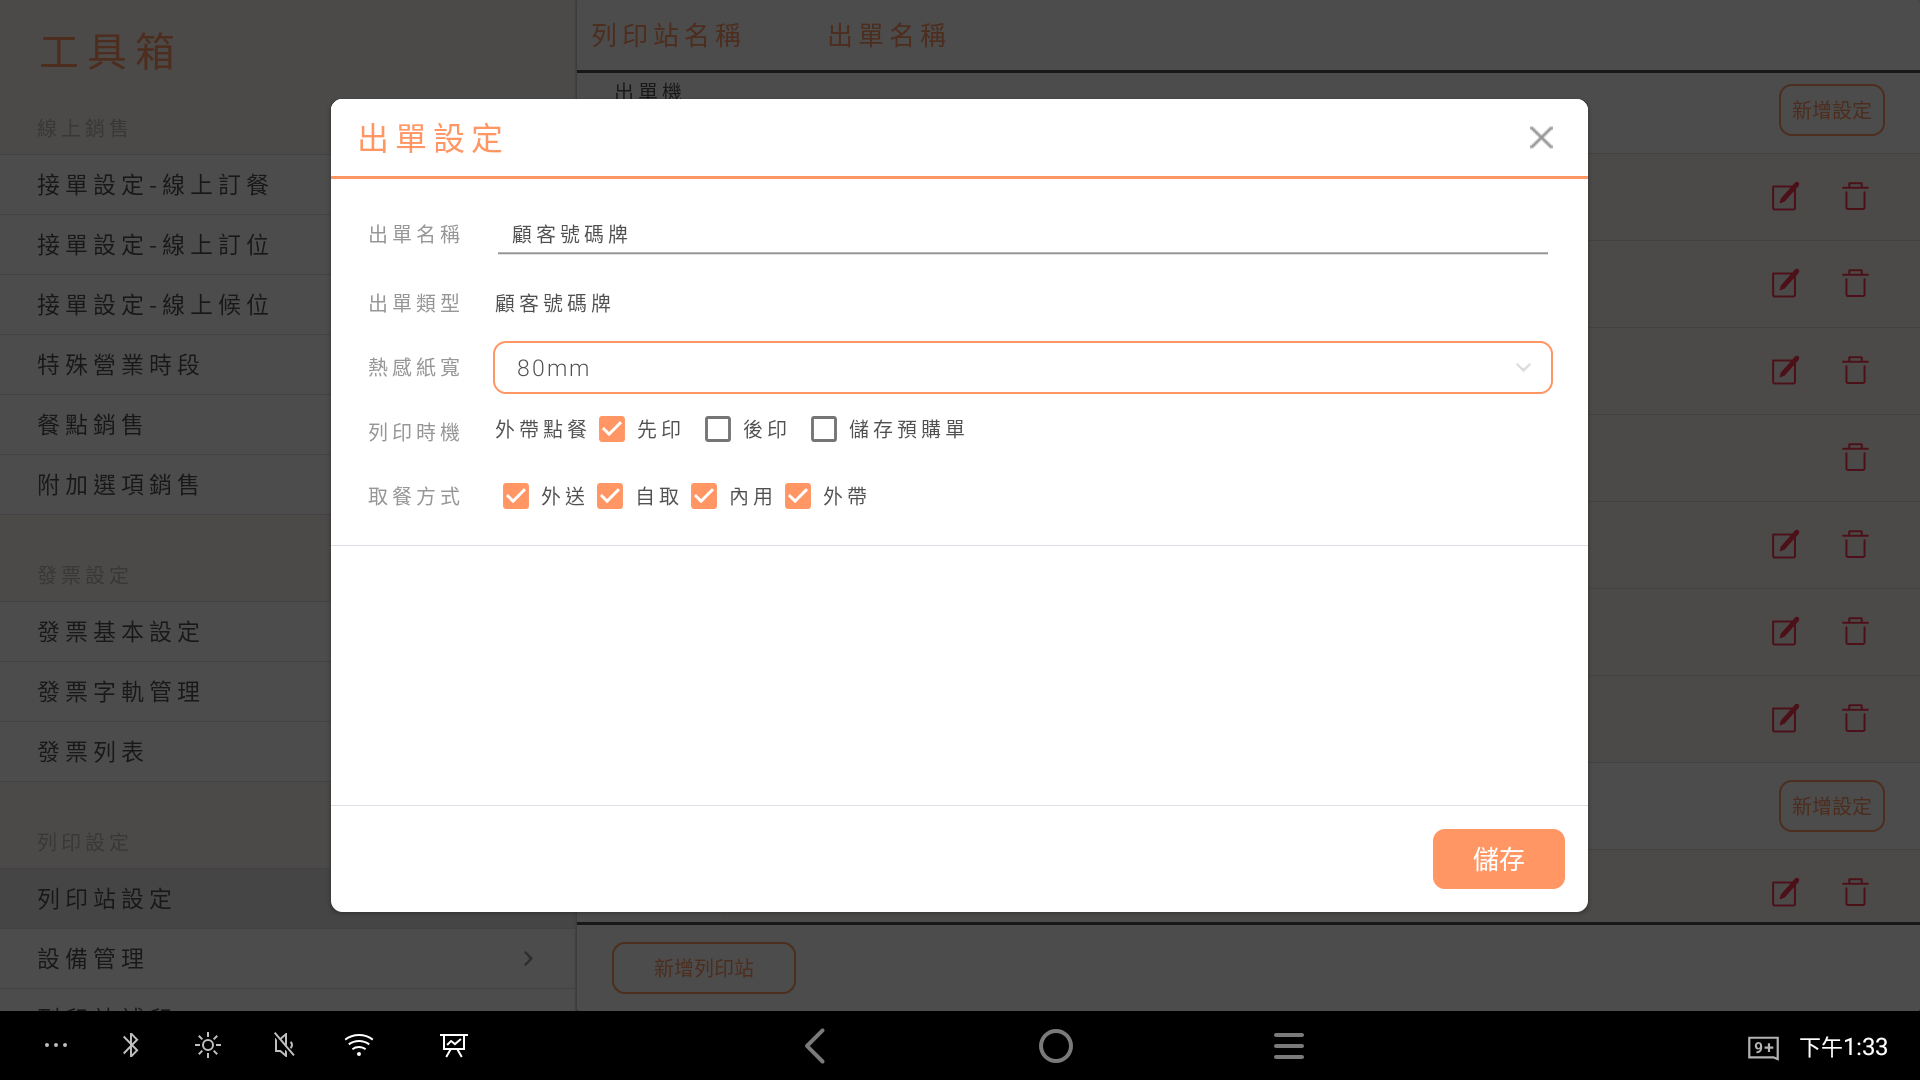Viewport: 1920px width, 1080px height.
Task: Open the three-dots more options icon
Action: click(56, 1046)
